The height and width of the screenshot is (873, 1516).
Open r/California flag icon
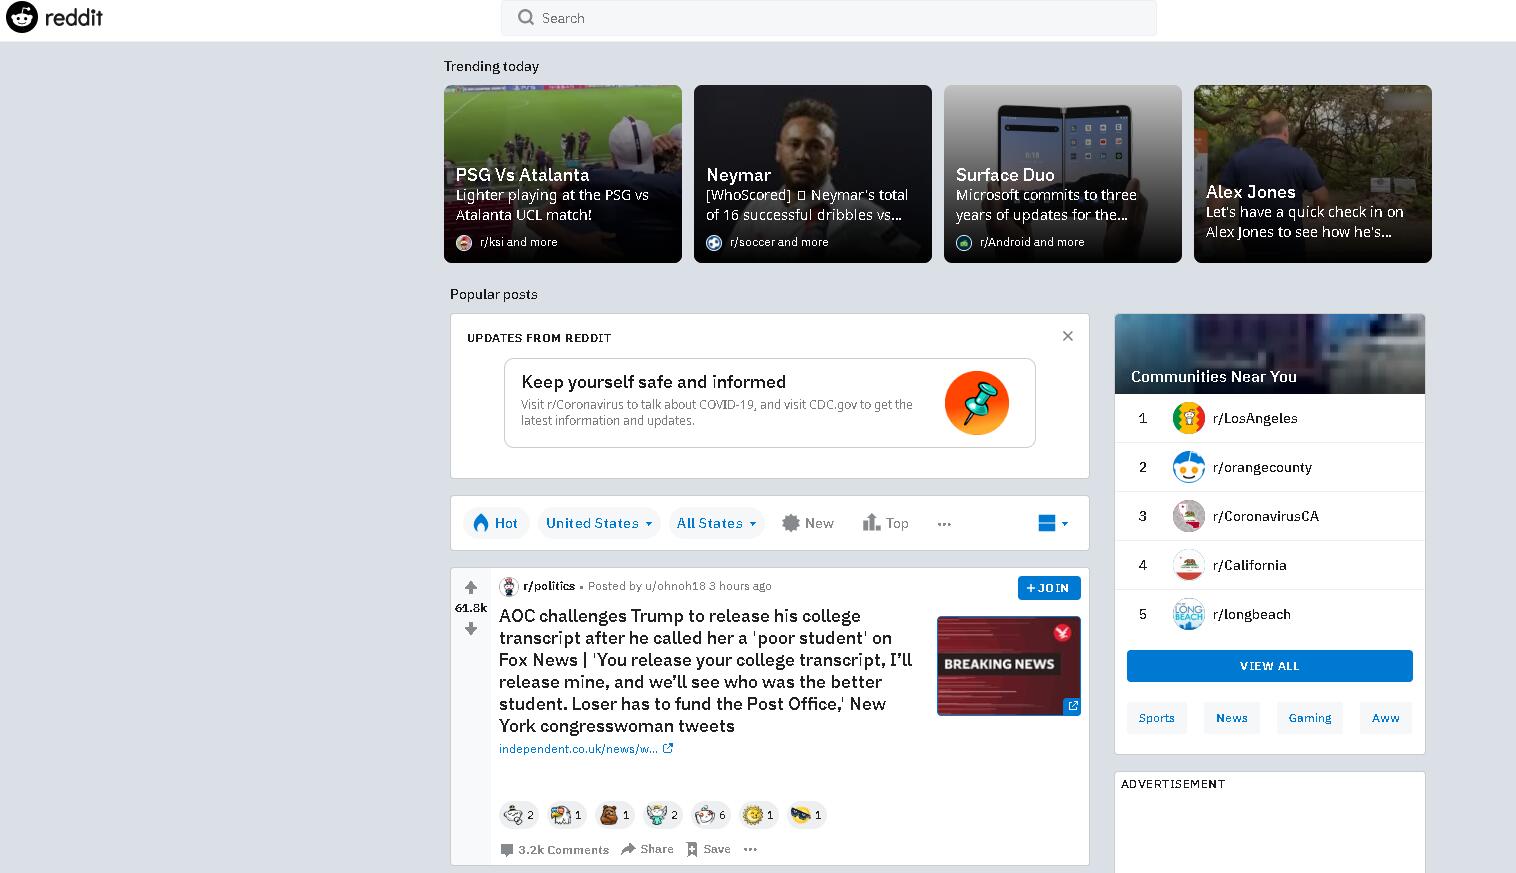1189,565
